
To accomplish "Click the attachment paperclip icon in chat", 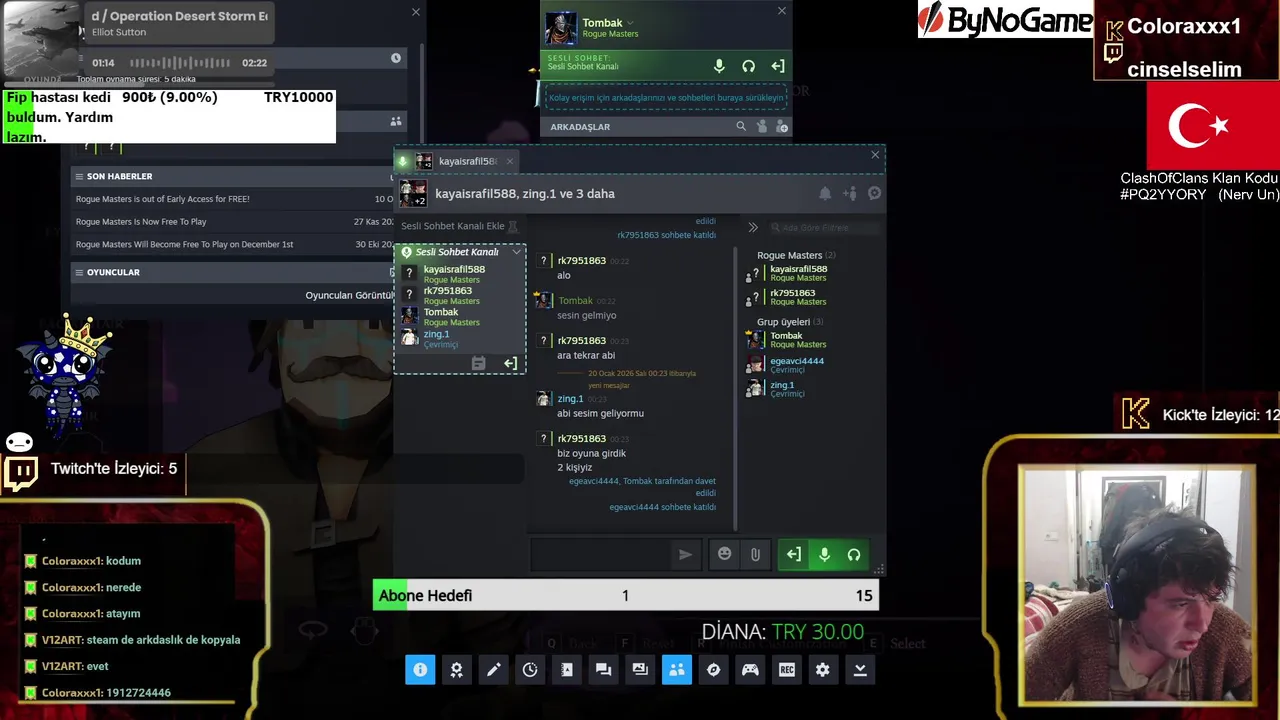I will pos(755,554).
